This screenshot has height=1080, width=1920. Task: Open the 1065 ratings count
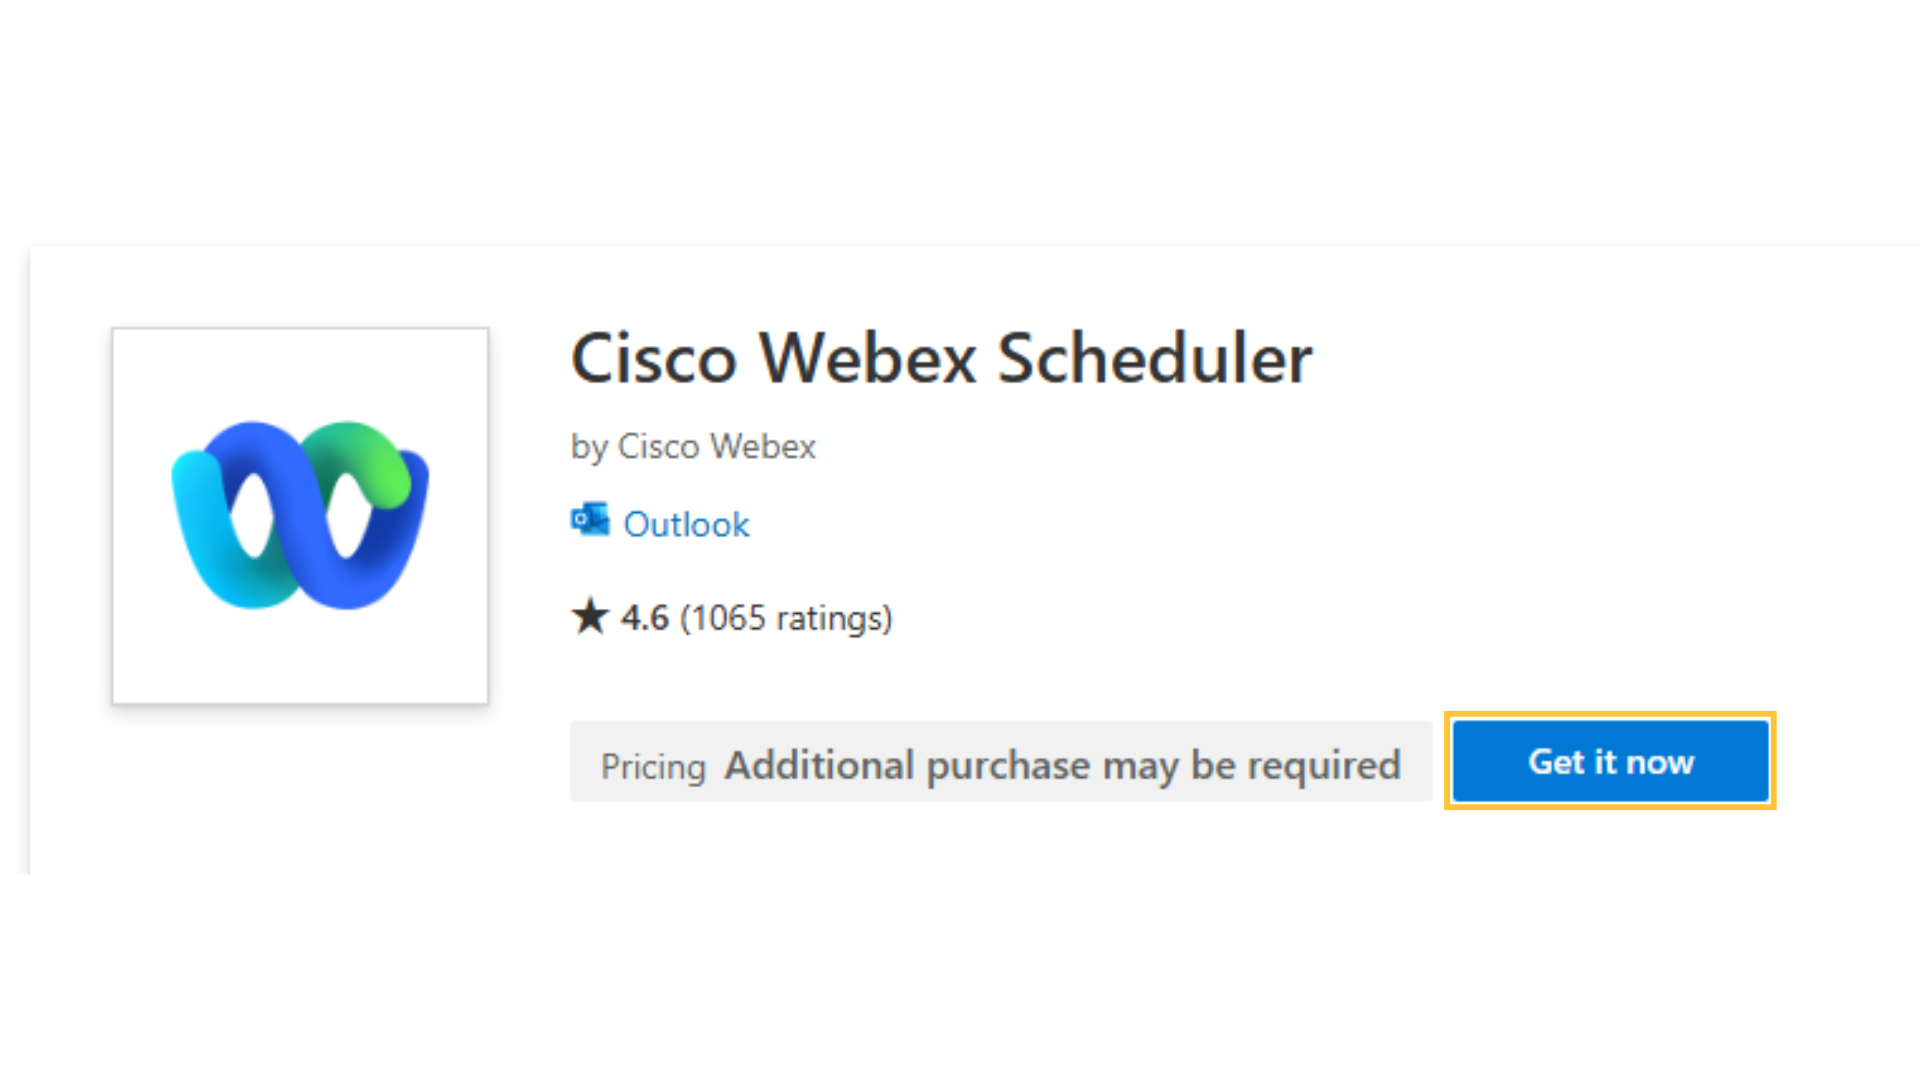786,618
